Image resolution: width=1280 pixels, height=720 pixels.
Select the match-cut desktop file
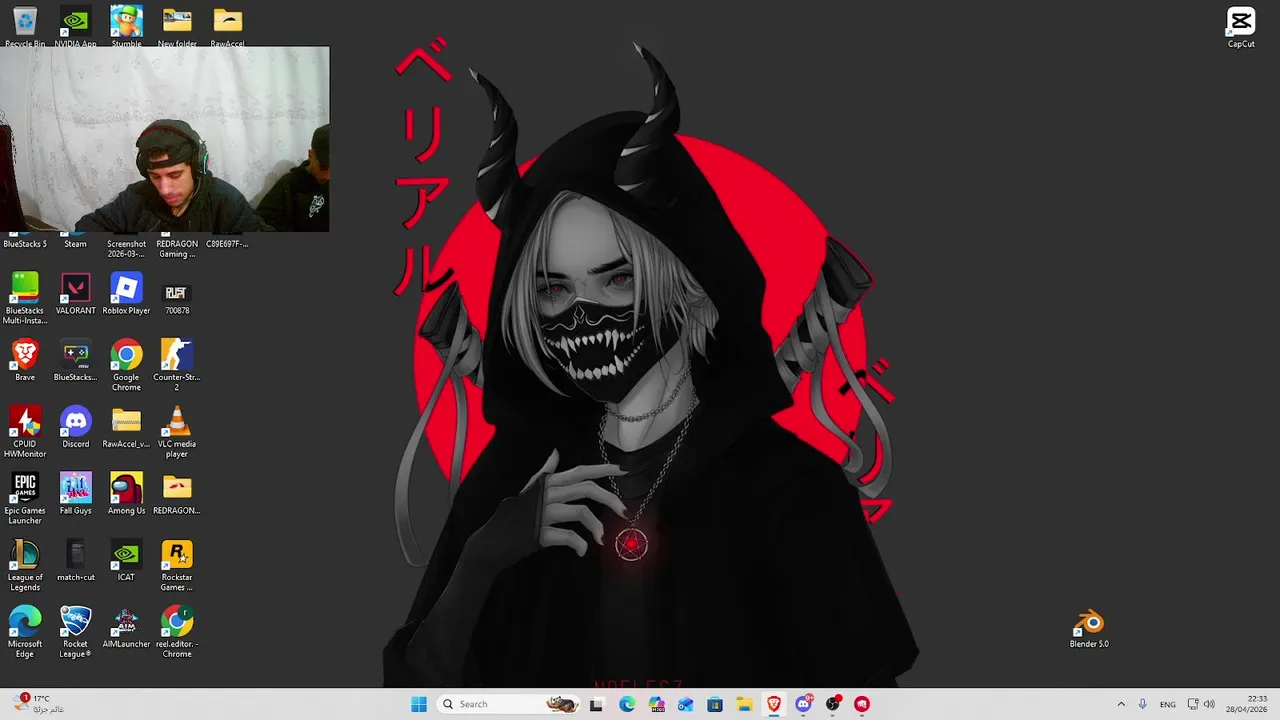point(75,560)
